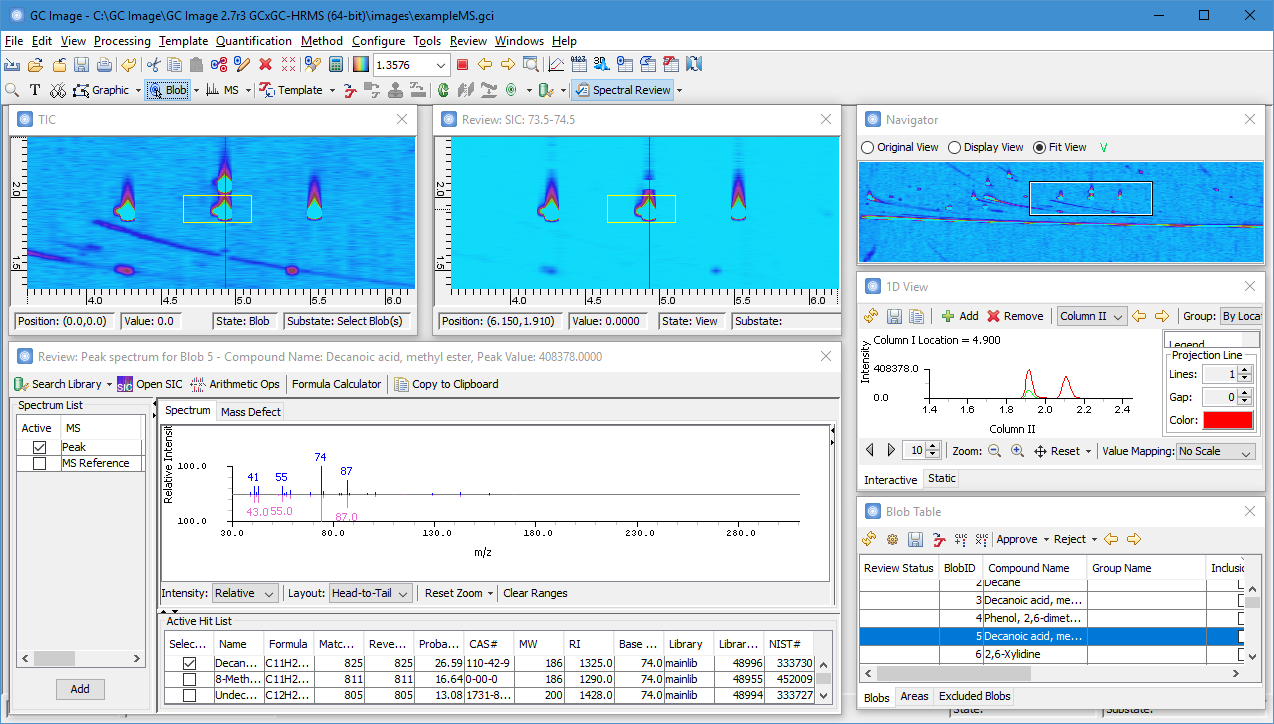Screen dimensions: 1274x724
Task: Open the calculator icon in main toolbar
Action: coord(336,65)
